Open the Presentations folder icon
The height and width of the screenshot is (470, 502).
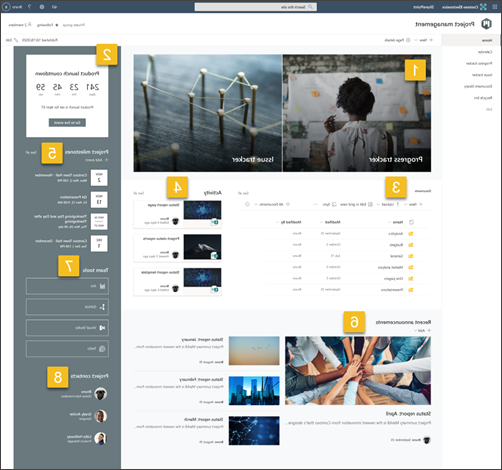[x=411, y=290]
